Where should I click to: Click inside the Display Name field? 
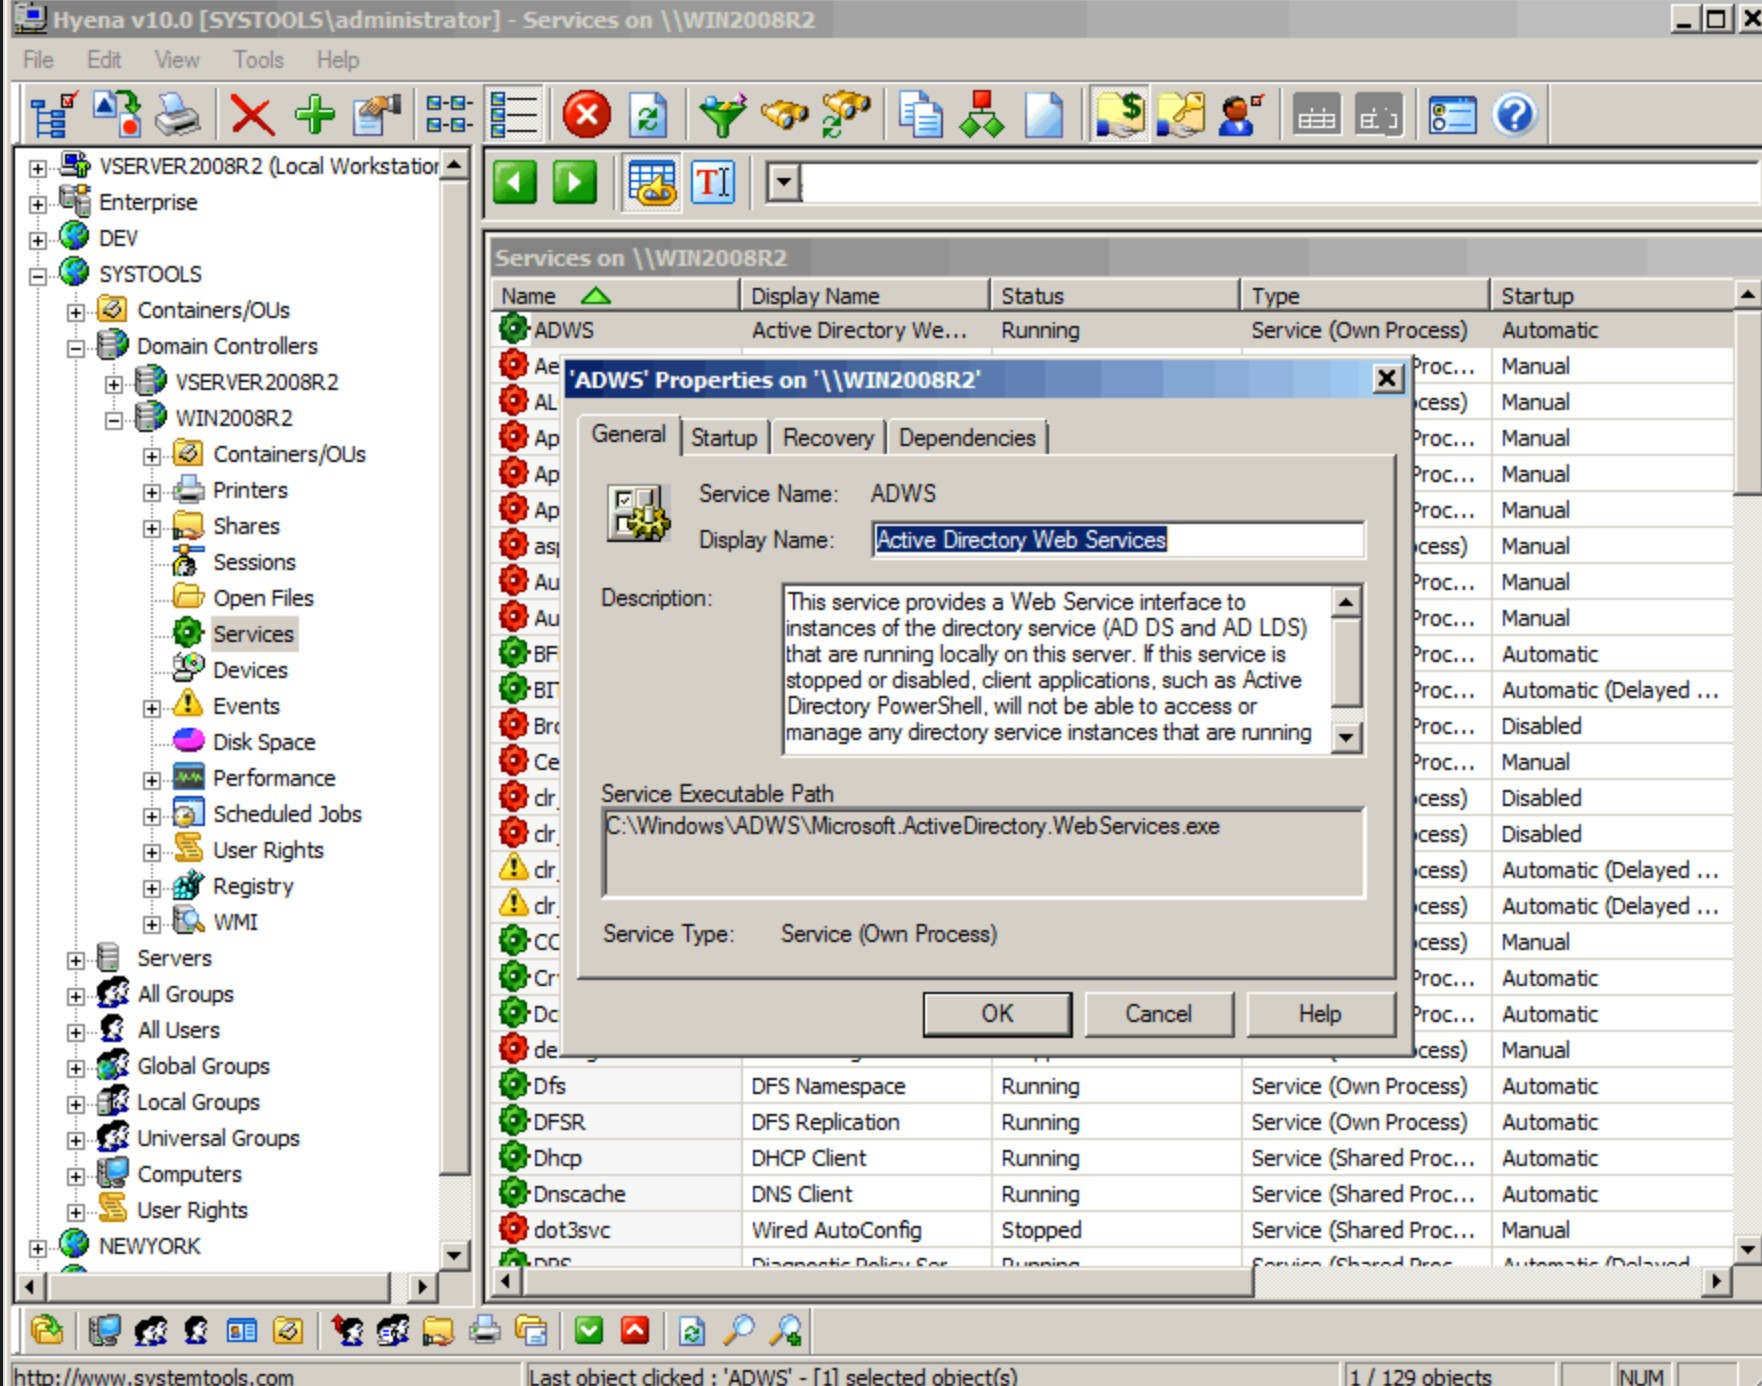point(1118,540)
